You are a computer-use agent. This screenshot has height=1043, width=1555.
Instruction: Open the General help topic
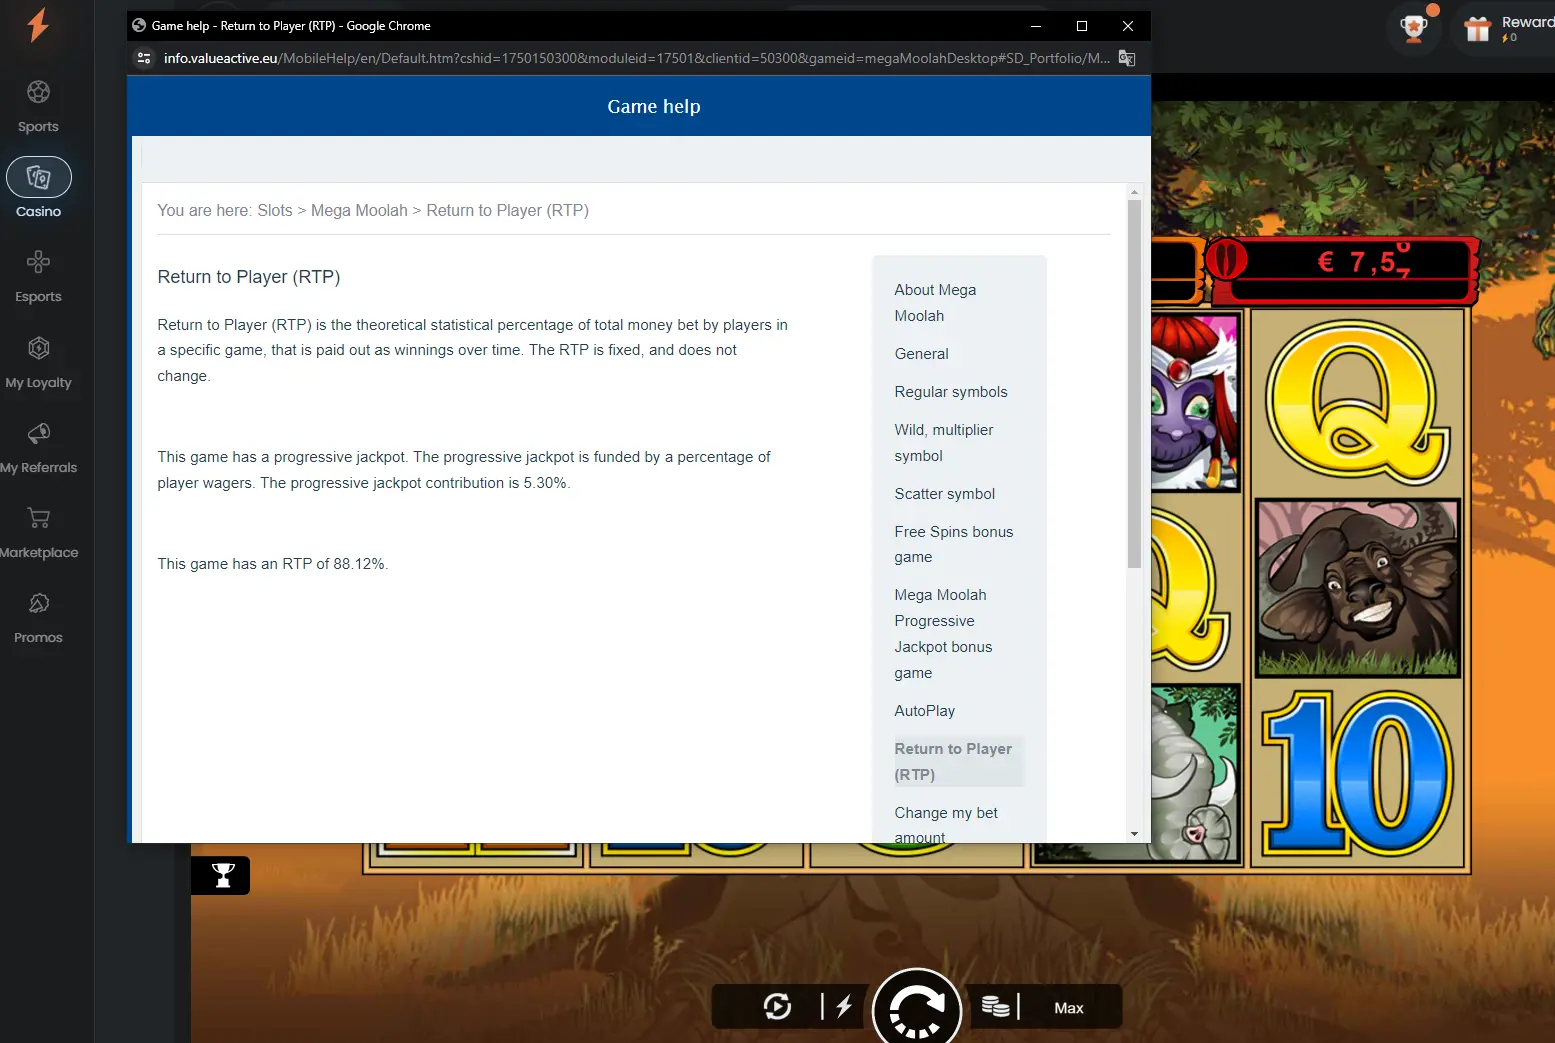[x=921, y=354]
